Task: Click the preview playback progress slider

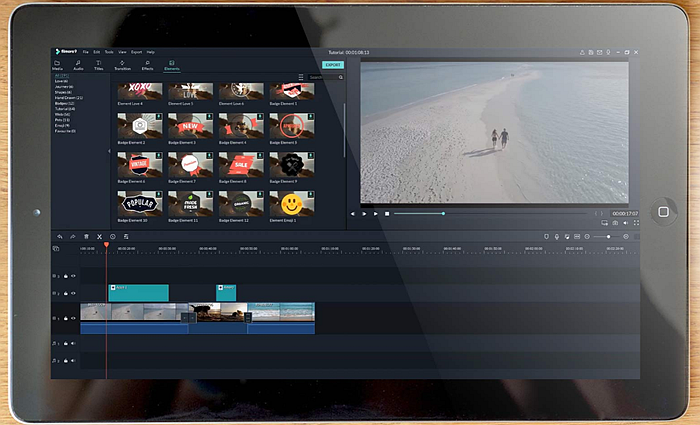Action: [x=490, y=214]
